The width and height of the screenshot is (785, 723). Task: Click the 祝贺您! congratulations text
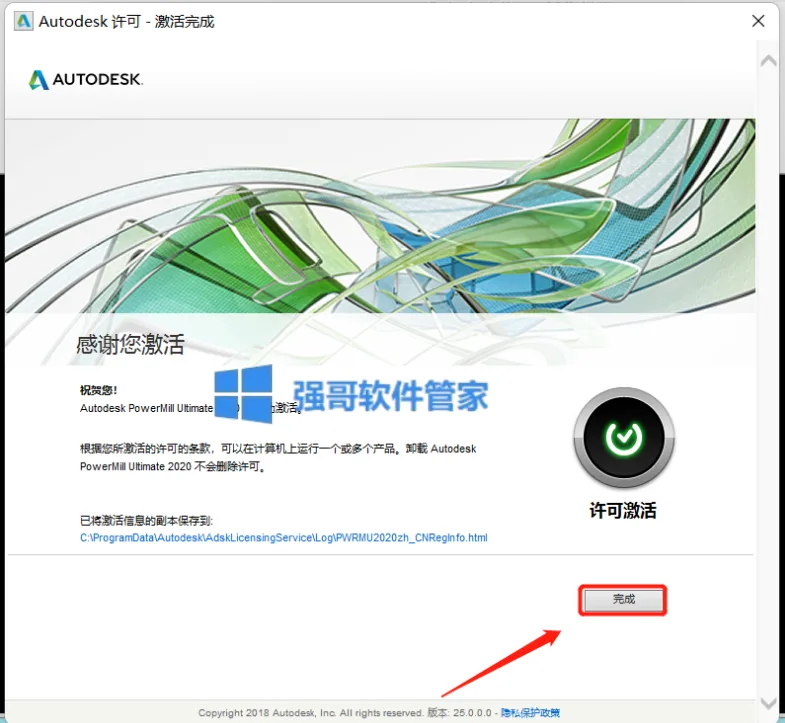pyautogui.click(x=98, y=390)
